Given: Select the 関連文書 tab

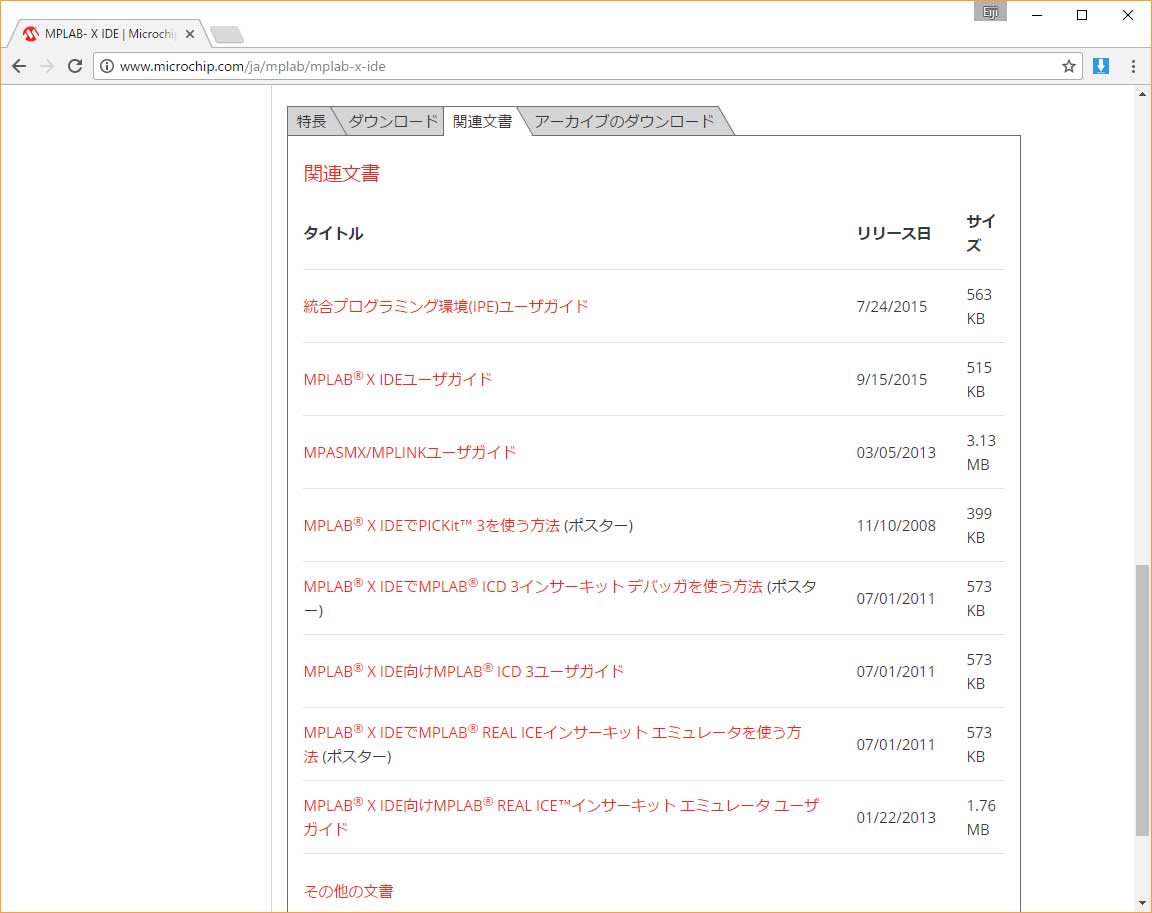Looking at the screenshot, I should coord(482,121).
